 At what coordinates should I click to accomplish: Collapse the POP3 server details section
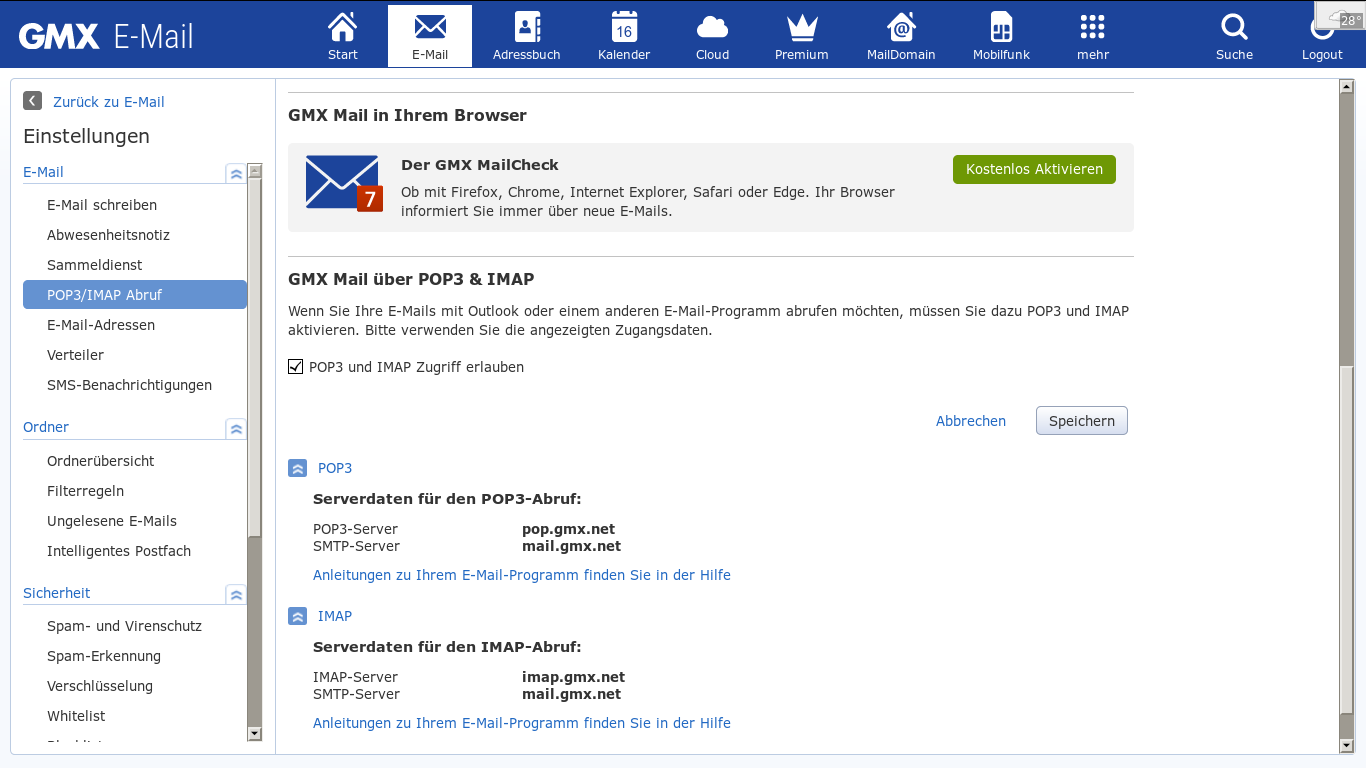point(297,468)
